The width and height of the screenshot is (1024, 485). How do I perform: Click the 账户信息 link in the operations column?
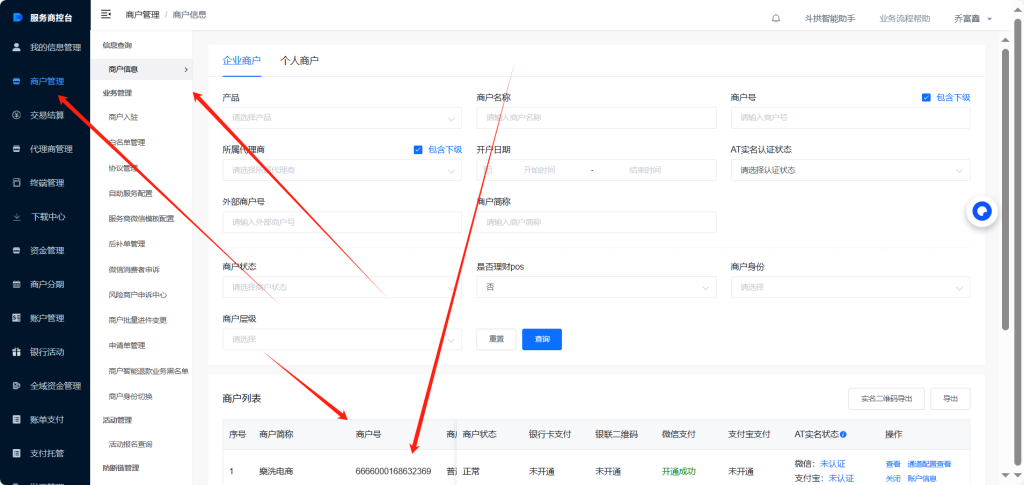[x=922, y=478]
